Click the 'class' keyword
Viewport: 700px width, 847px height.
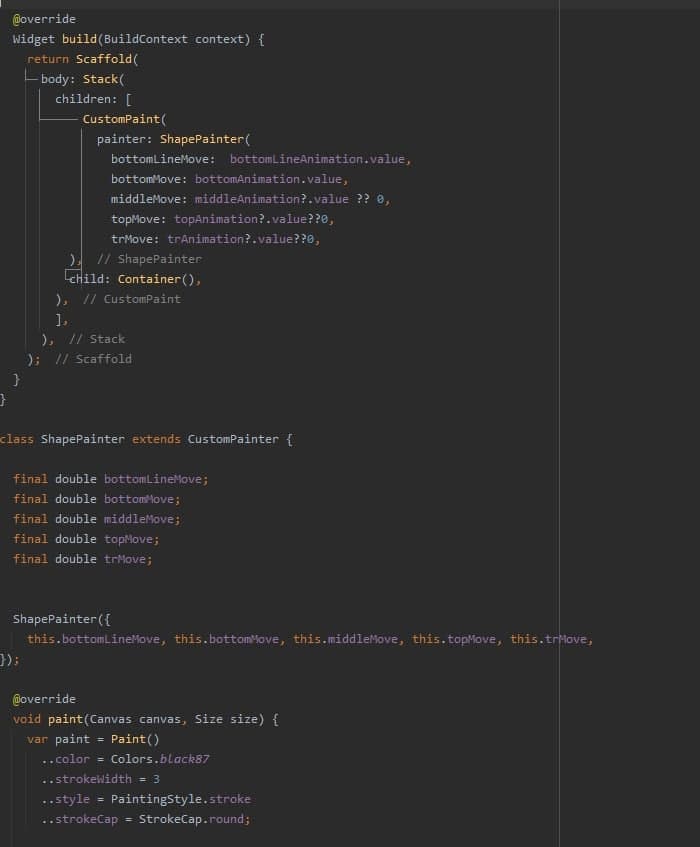pyautogui.click(x=17, y=439)
